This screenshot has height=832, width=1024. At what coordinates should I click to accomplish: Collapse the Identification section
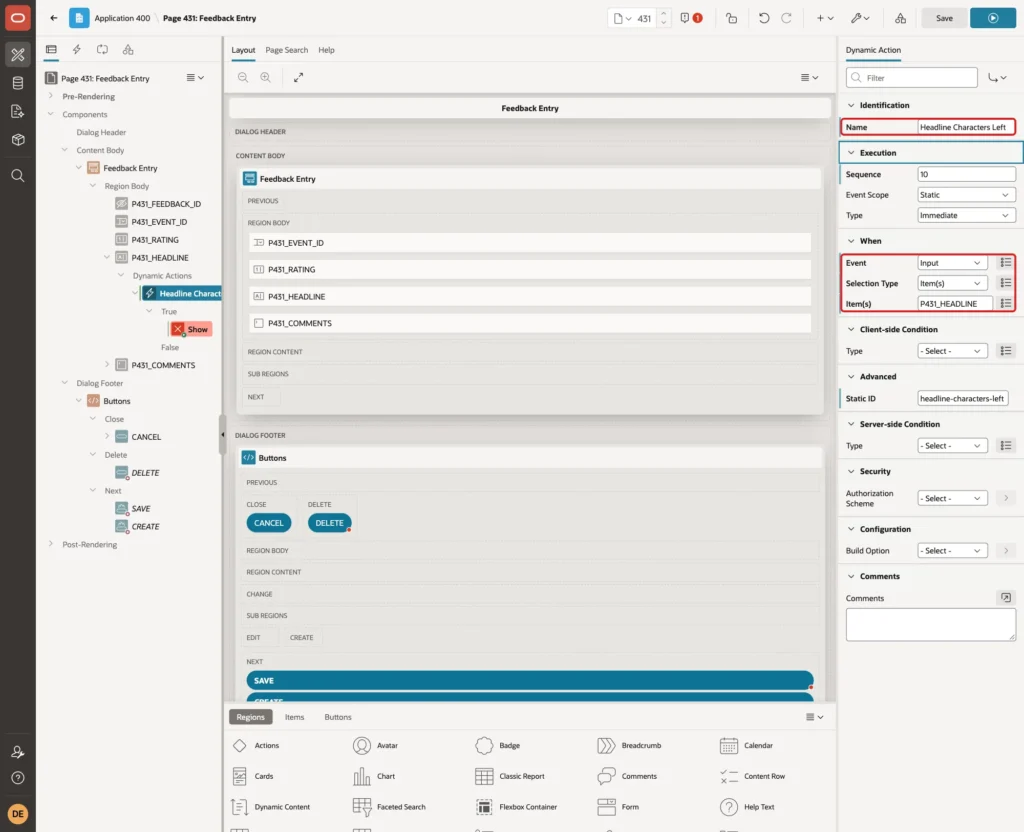click(851, 105)
